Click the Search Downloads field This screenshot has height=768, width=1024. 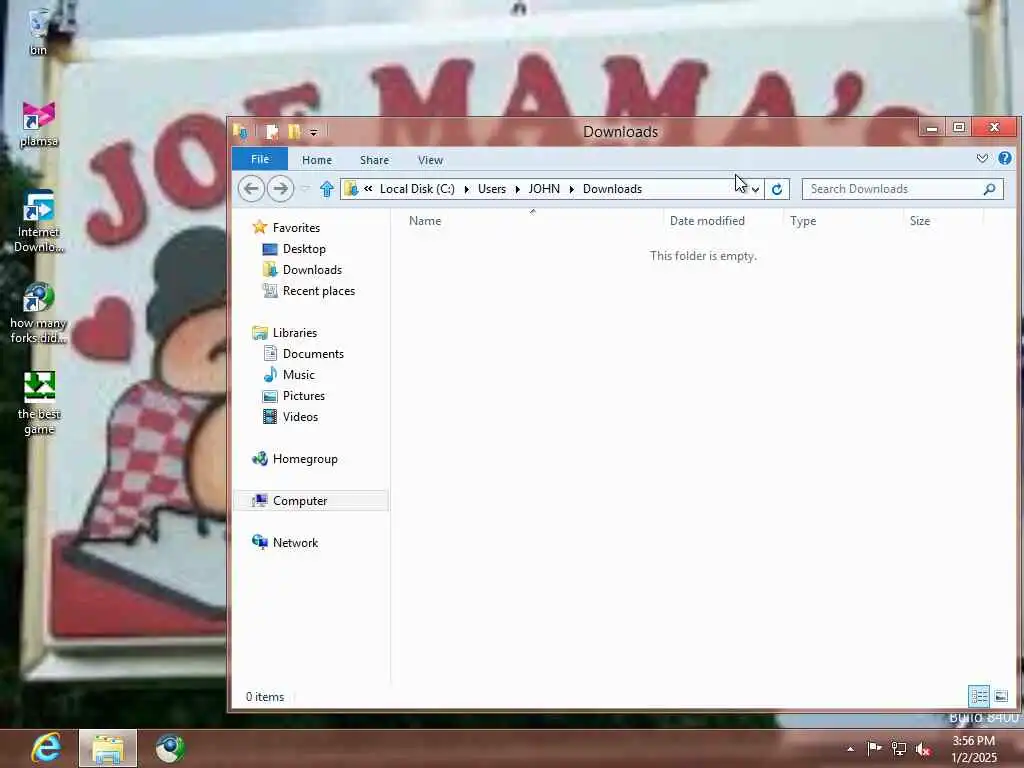(x=903, y=189)
